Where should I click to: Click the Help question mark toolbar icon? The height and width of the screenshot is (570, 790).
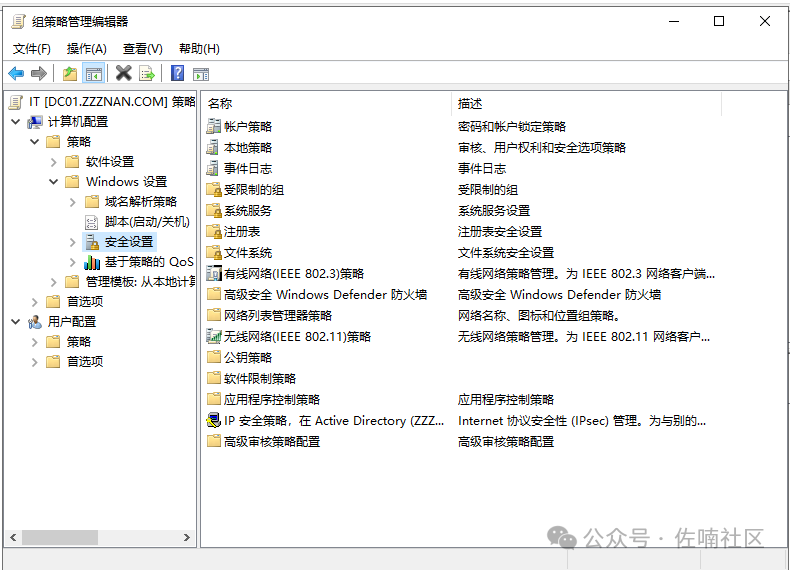tap(177, 74)
